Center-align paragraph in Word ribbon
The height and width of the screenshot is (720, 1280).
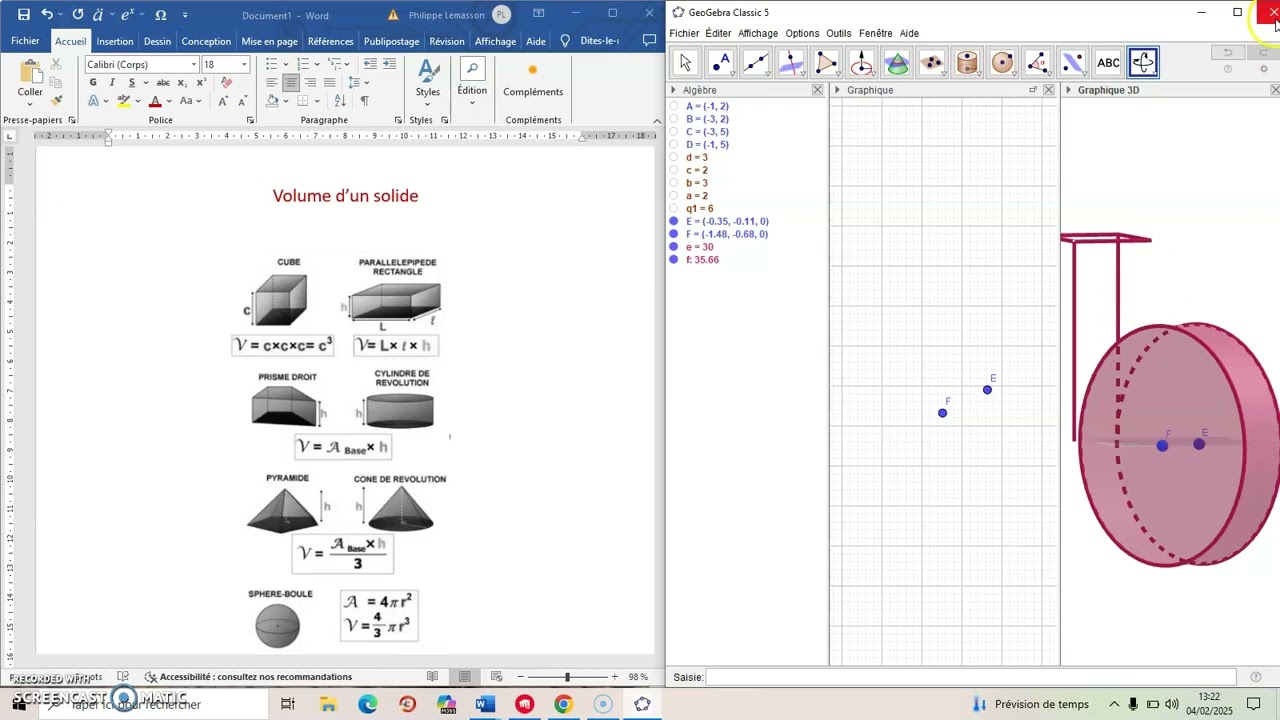[290, 83]
